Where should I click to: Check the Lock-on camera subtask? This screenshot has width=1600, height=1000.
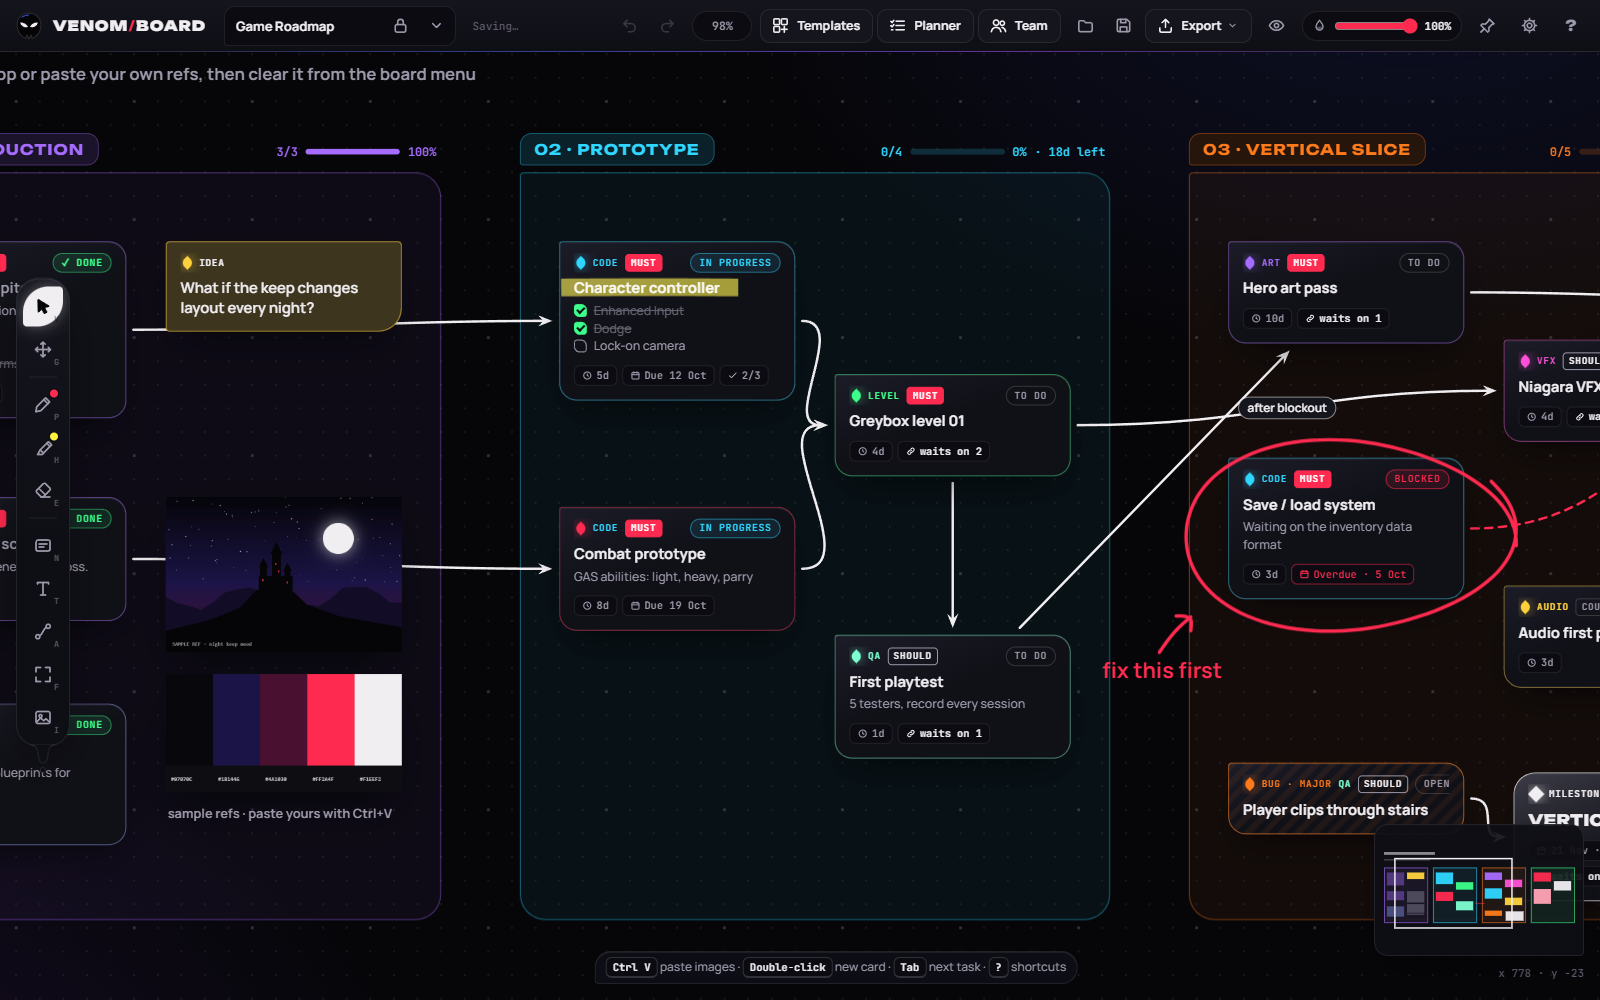580,346
